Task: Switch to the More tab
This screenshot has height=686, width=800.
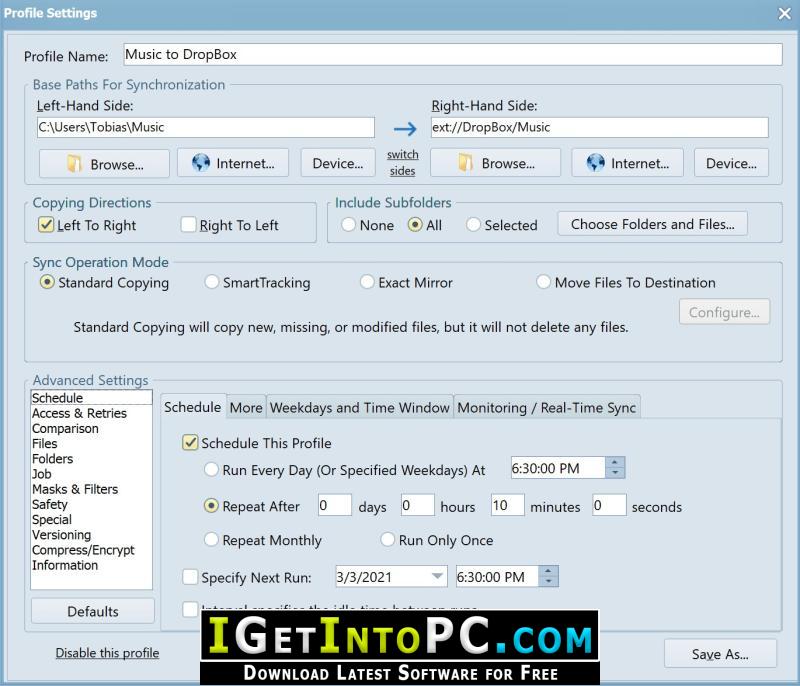Action: pos(246,408)
